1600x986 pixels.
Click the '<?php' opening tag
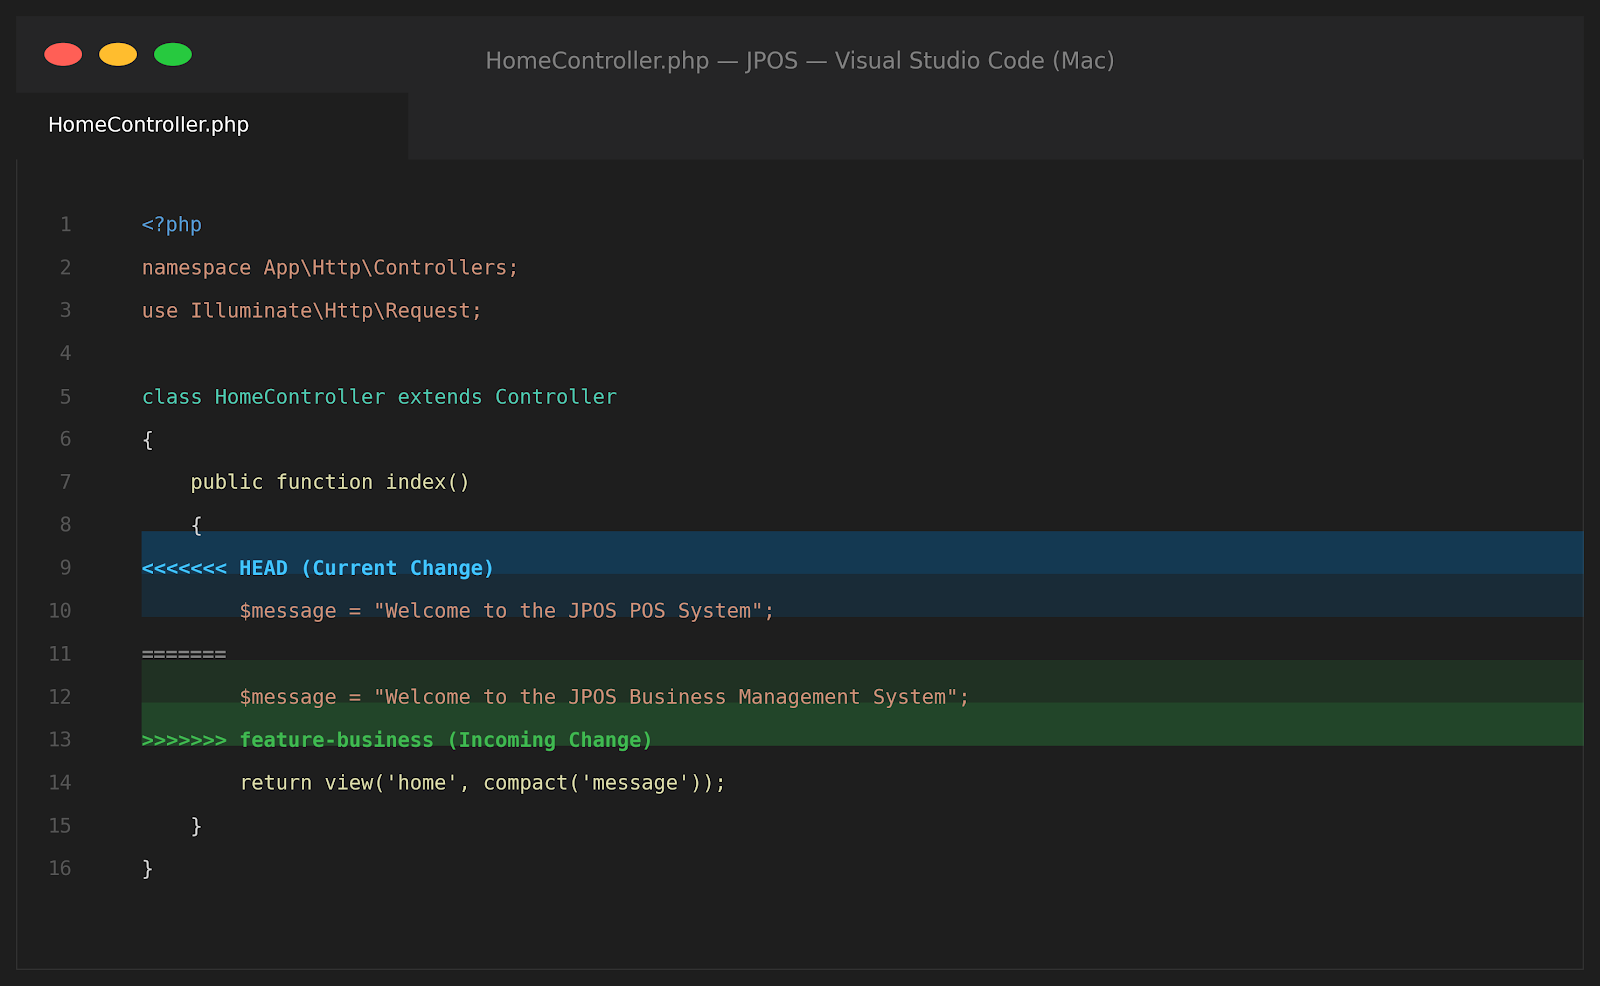point(172,225)
